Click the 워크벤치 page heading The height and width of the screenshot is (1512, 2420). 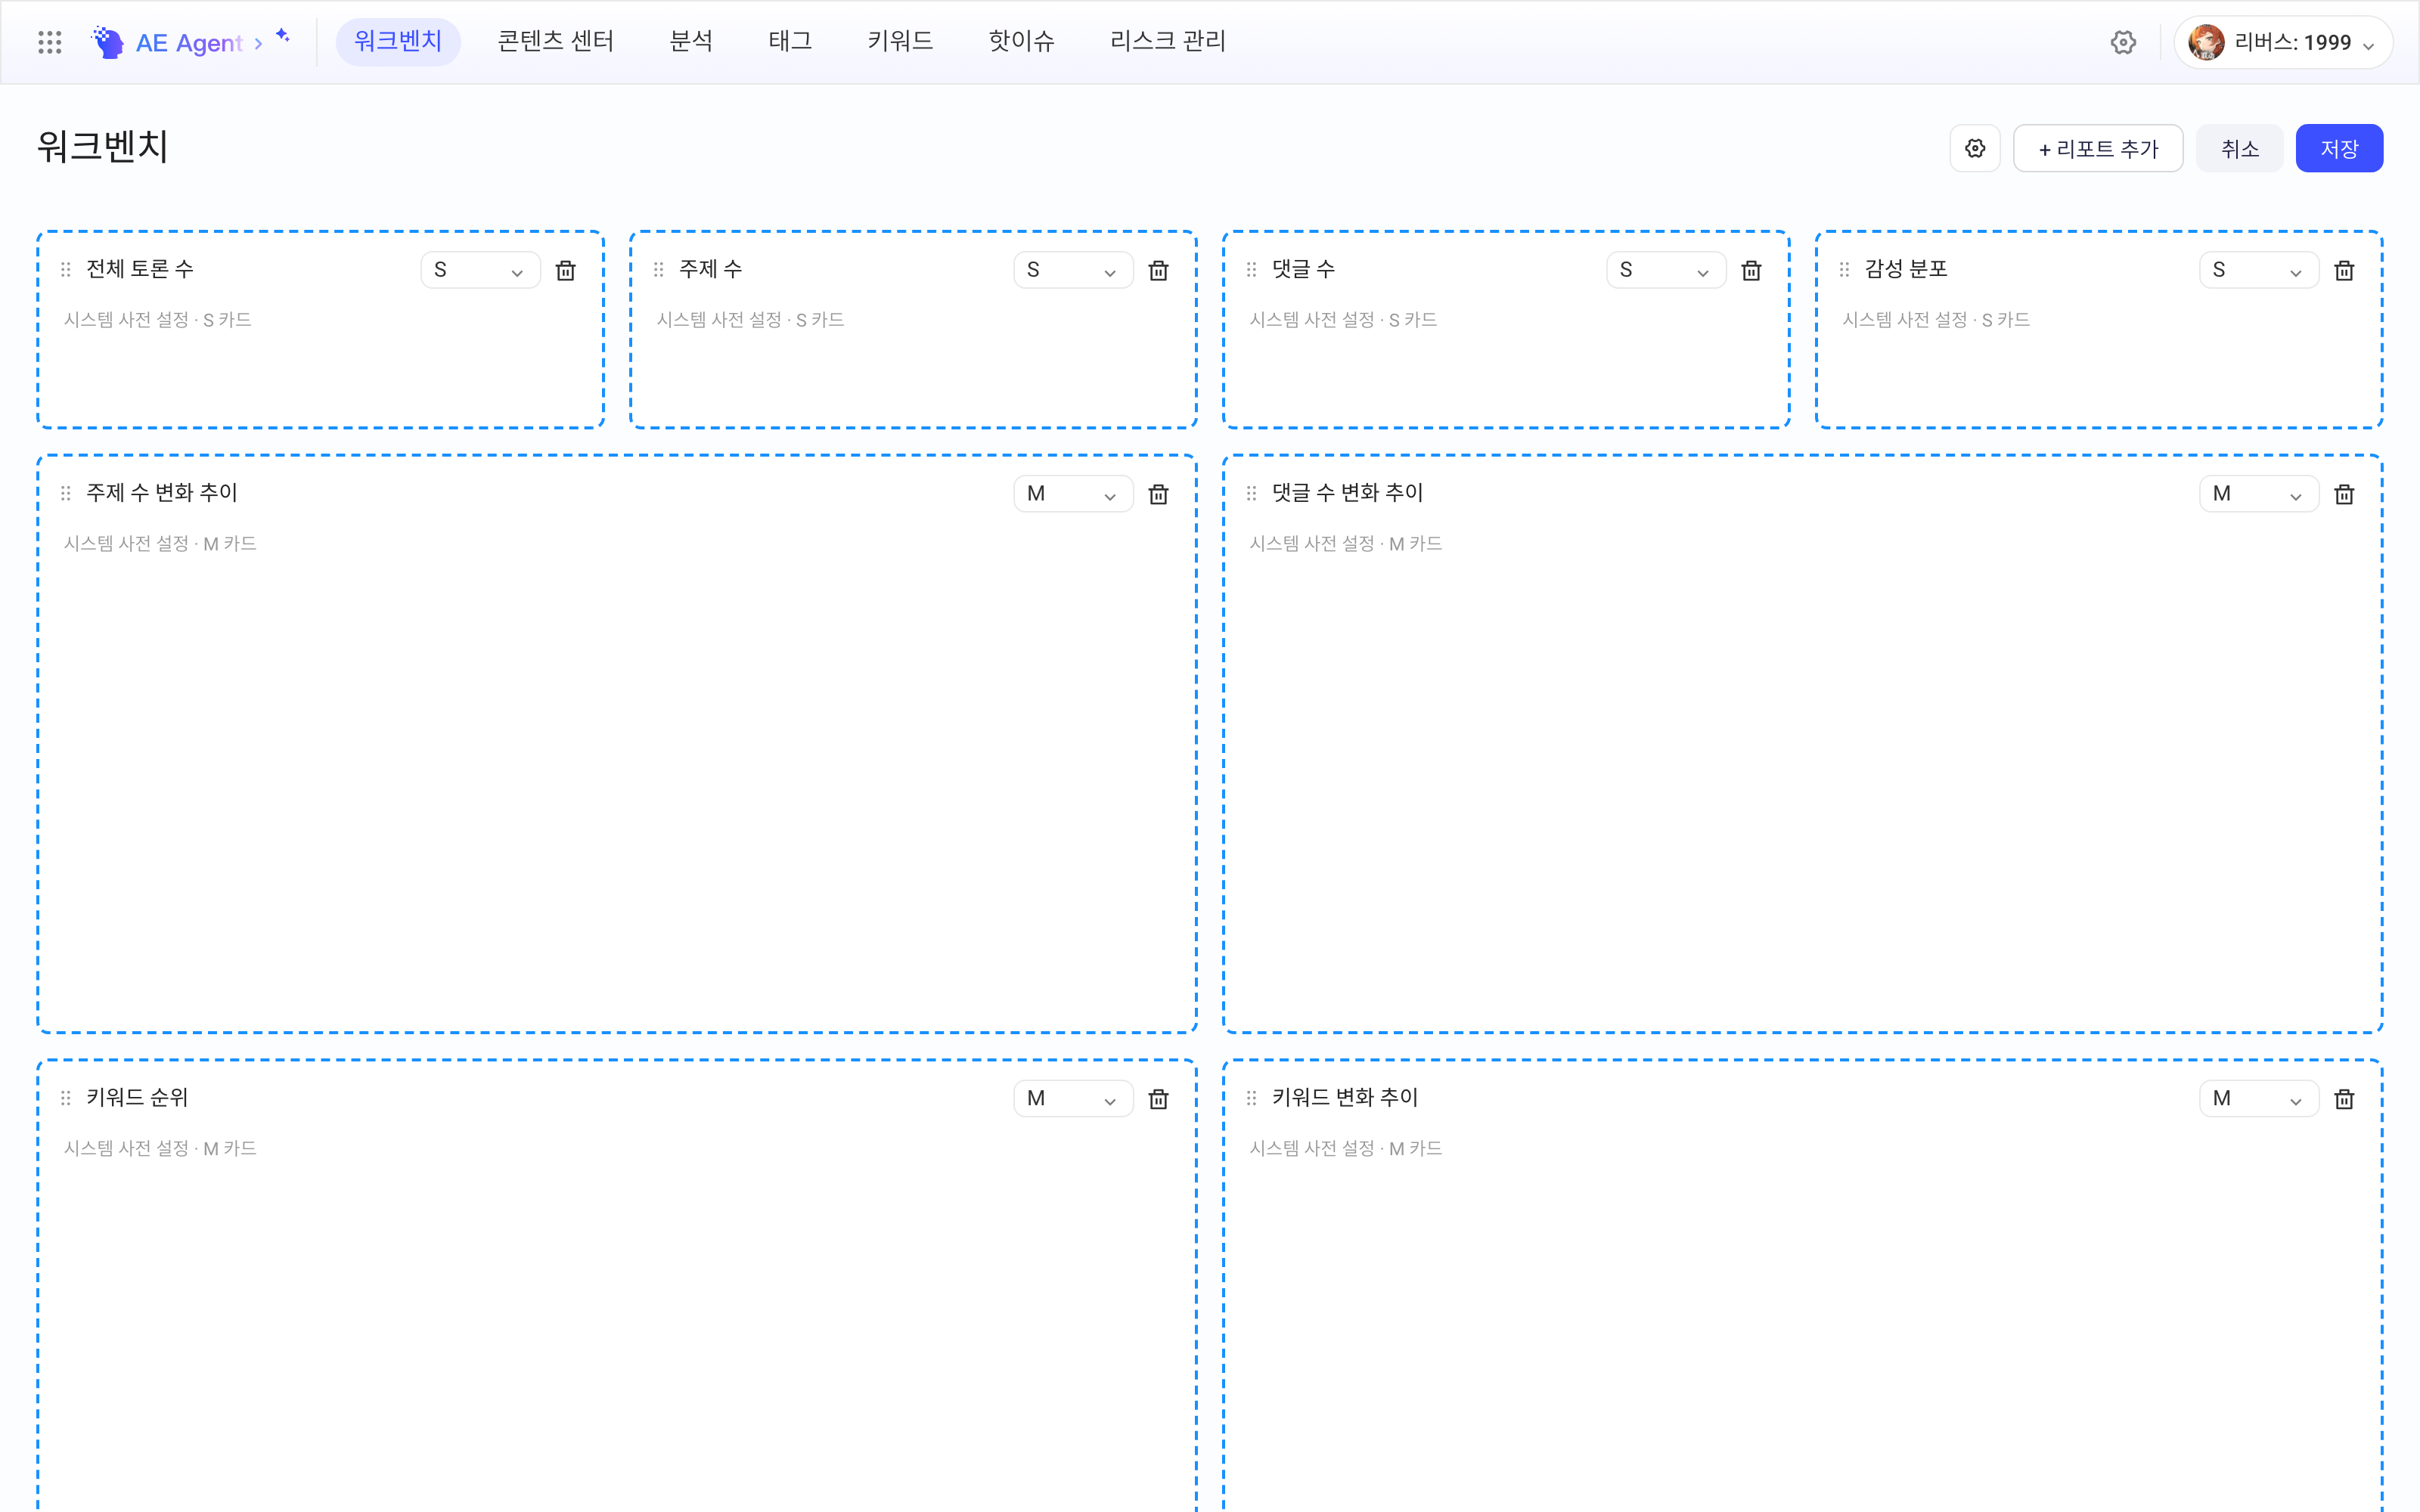tap(103, 147)
